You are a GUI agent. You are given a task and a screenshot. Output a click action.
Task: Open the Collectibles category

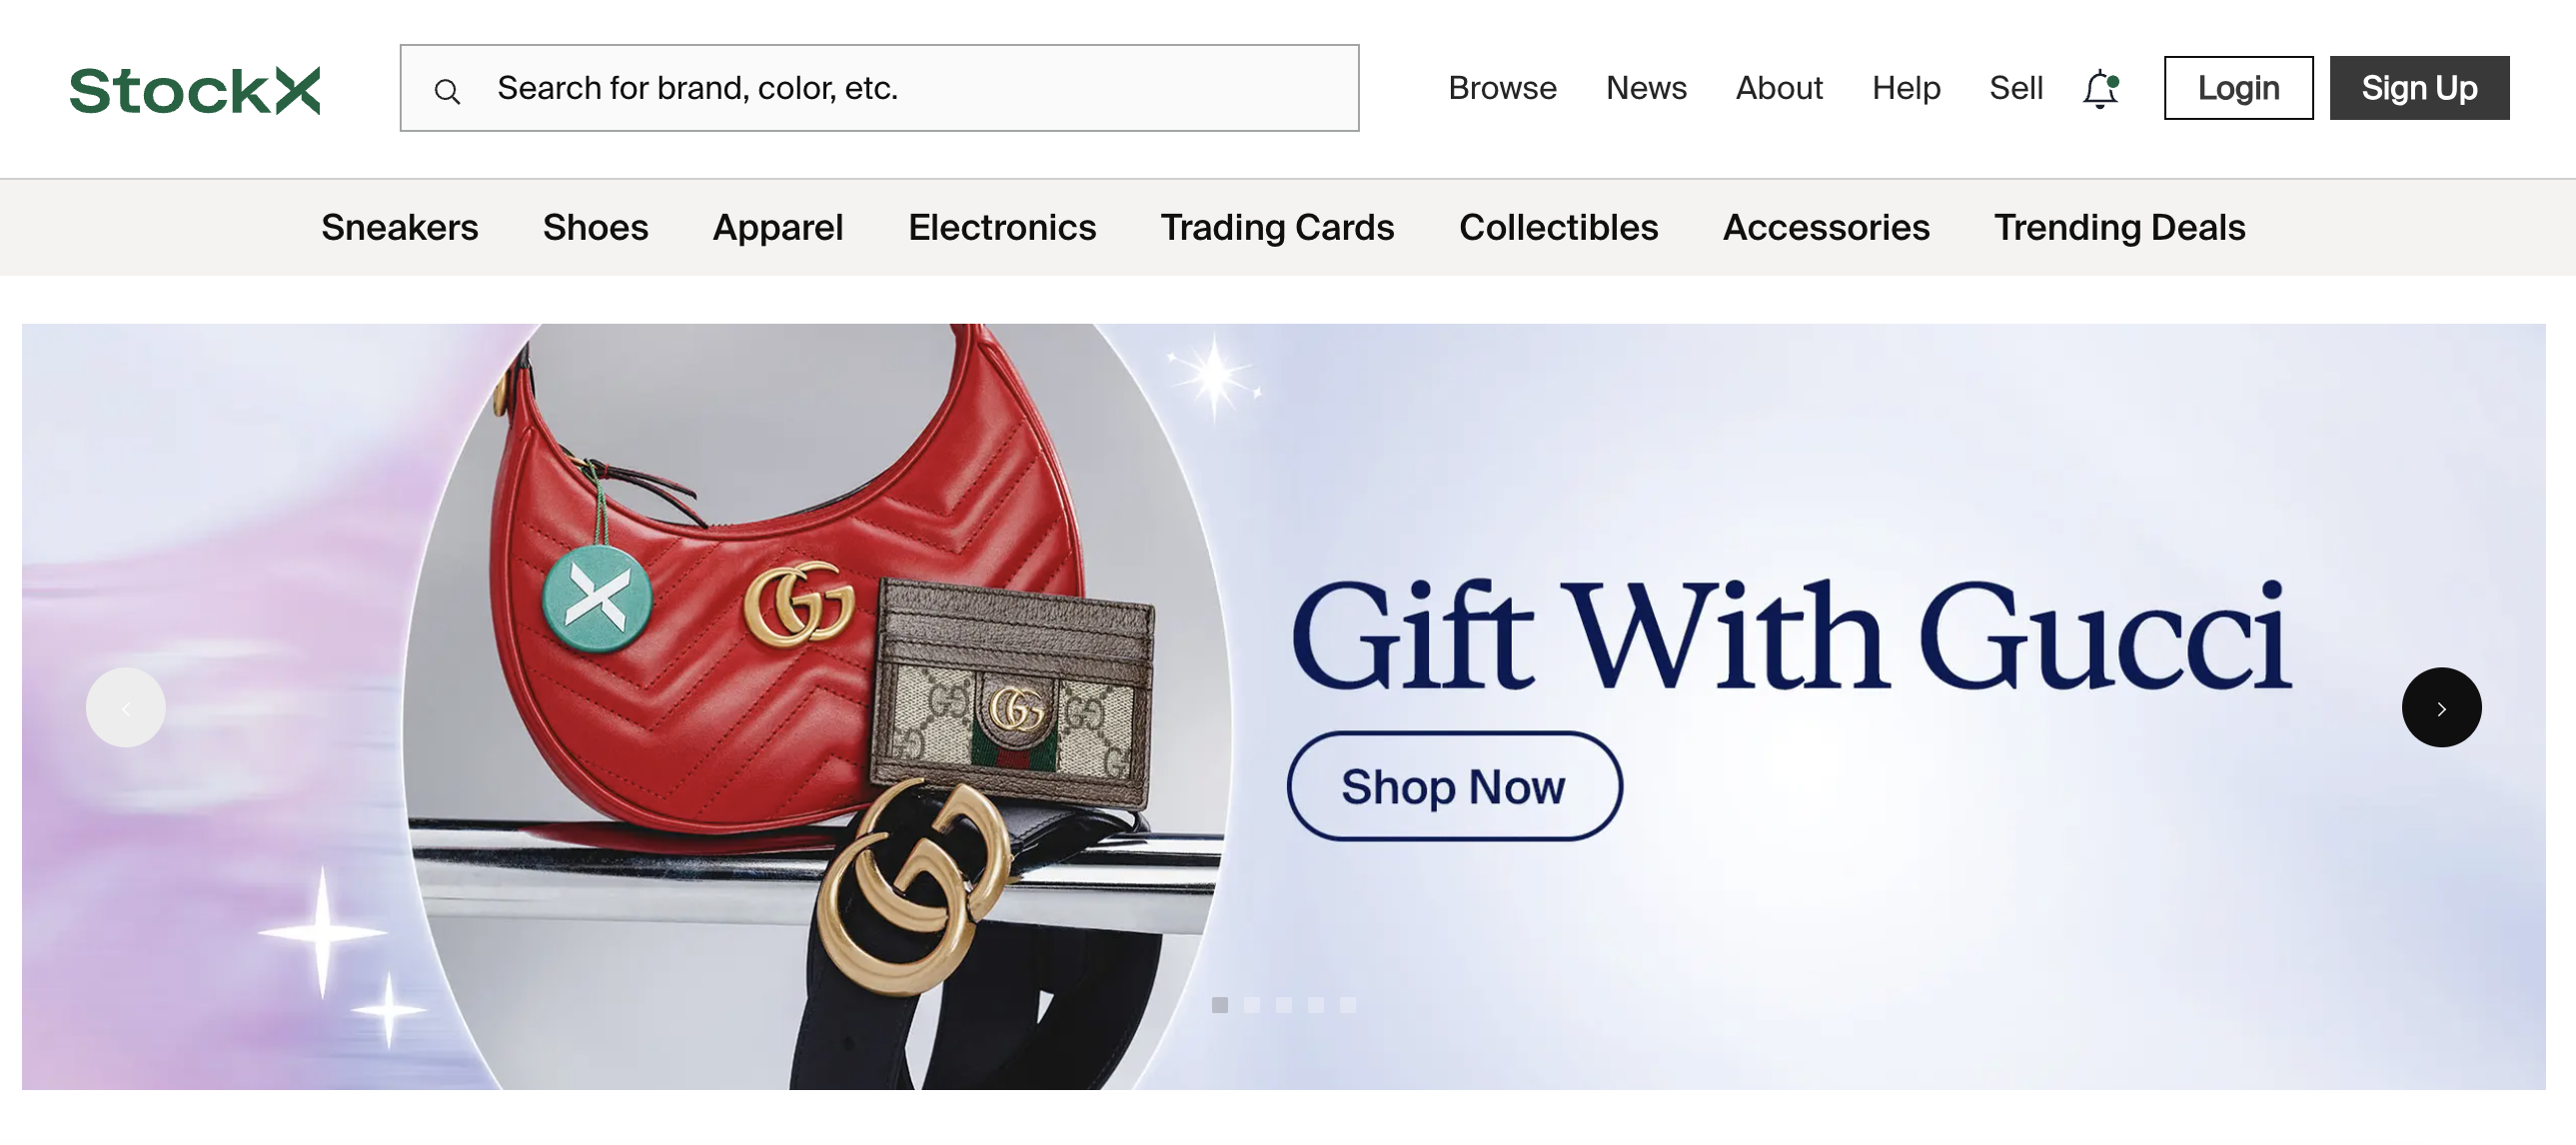click(x=1558, y=227)
